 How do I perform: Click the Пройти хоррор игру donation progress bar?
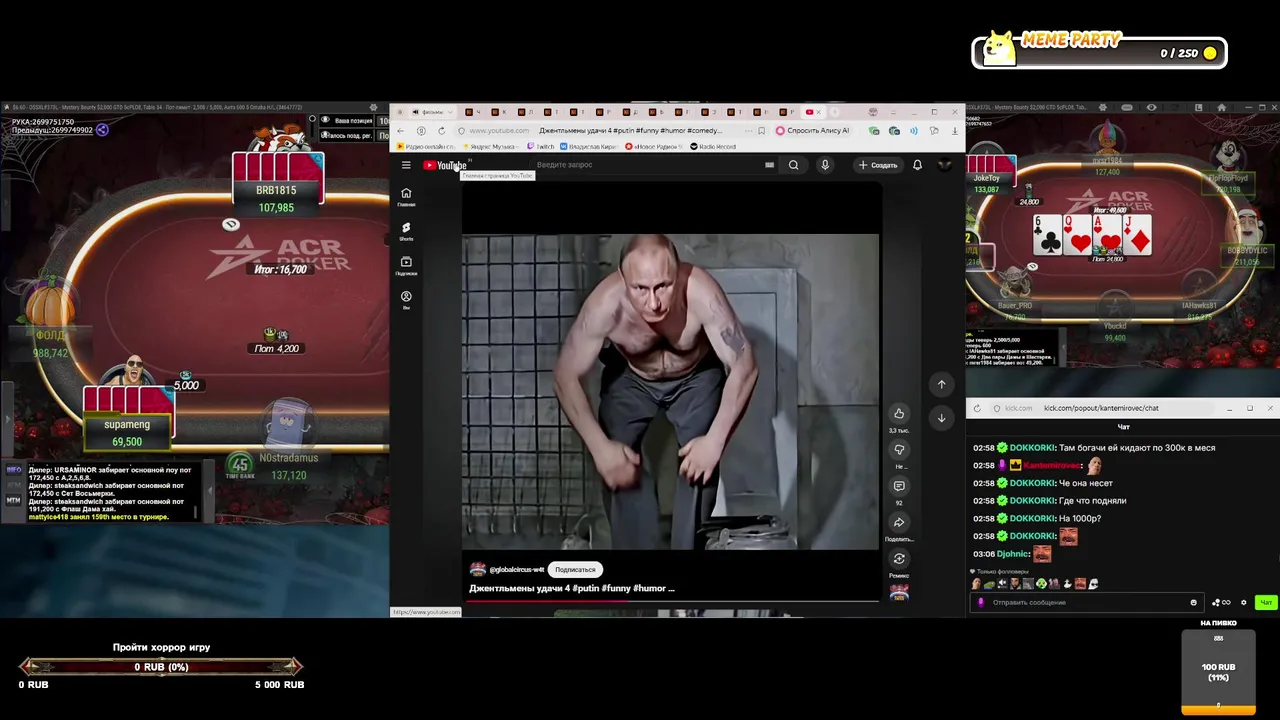(162, 667)
